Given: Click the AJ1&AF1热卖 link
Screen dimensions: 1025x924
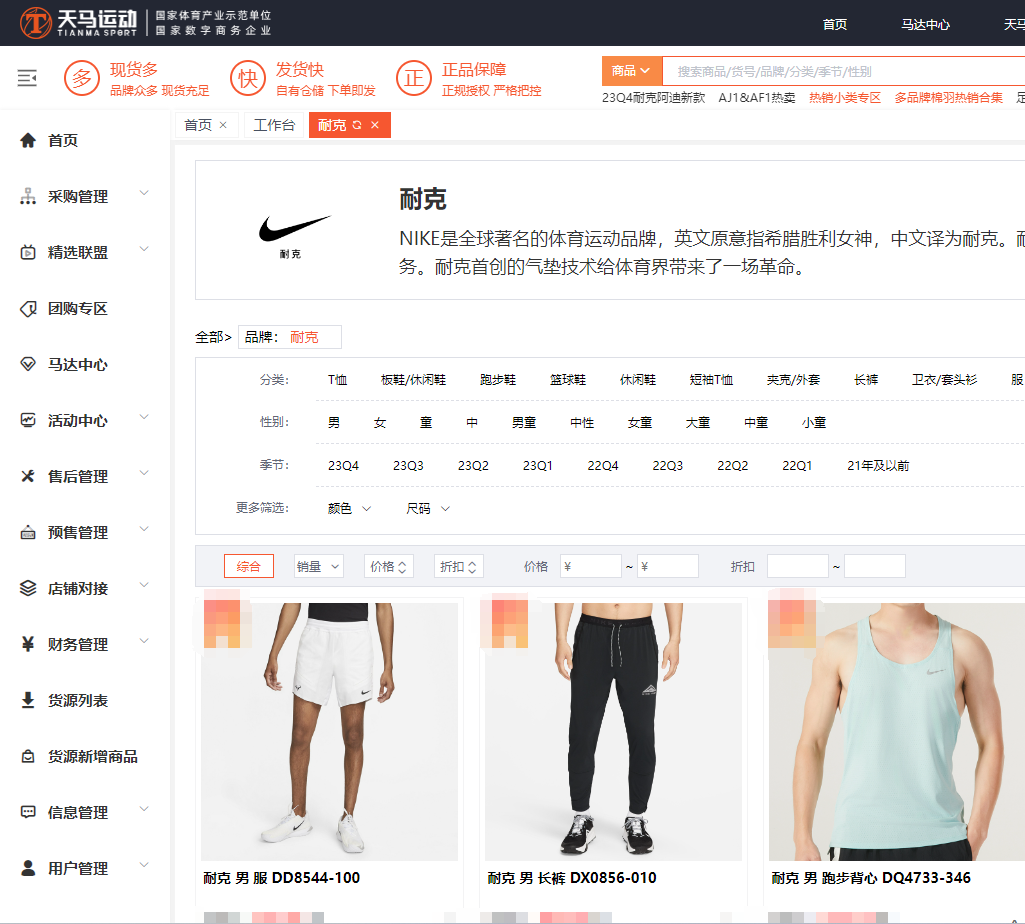Looking at the screenshot, I should tap(756, 98).
